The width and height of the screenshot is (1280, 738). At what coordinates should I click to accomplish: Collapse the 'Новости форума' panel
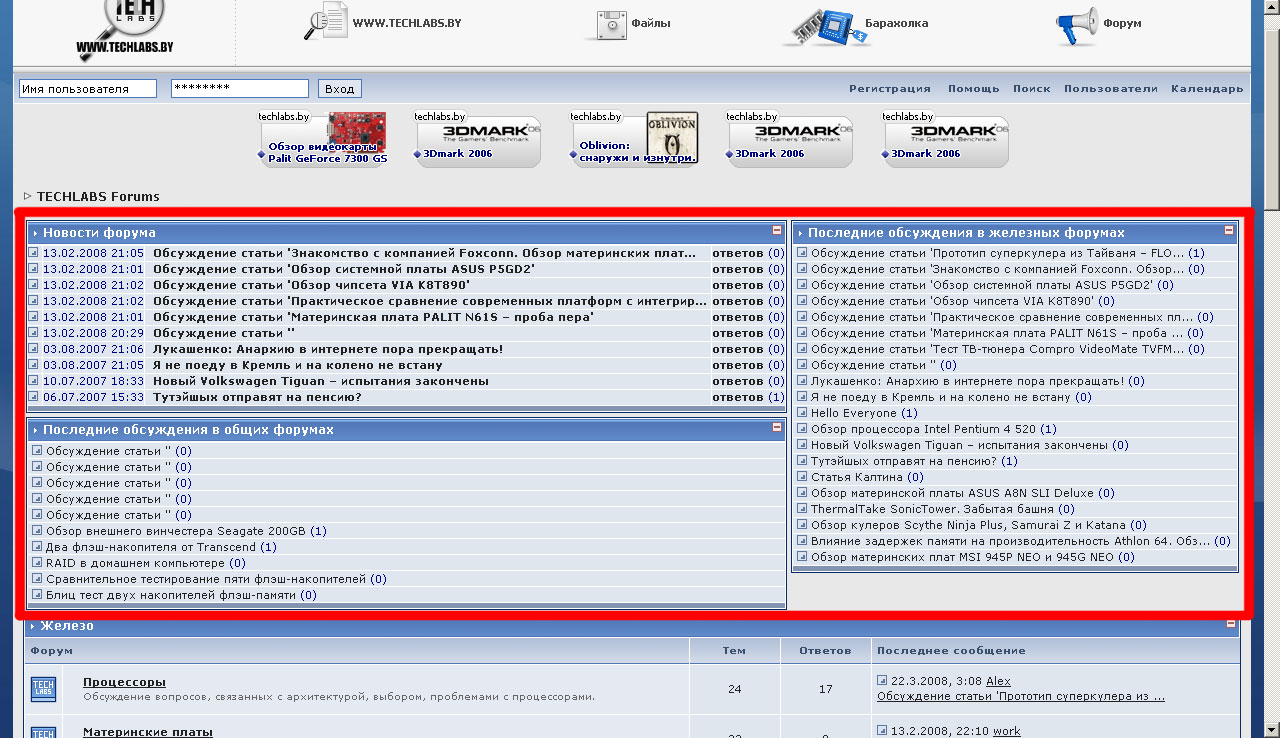(777, 231)
